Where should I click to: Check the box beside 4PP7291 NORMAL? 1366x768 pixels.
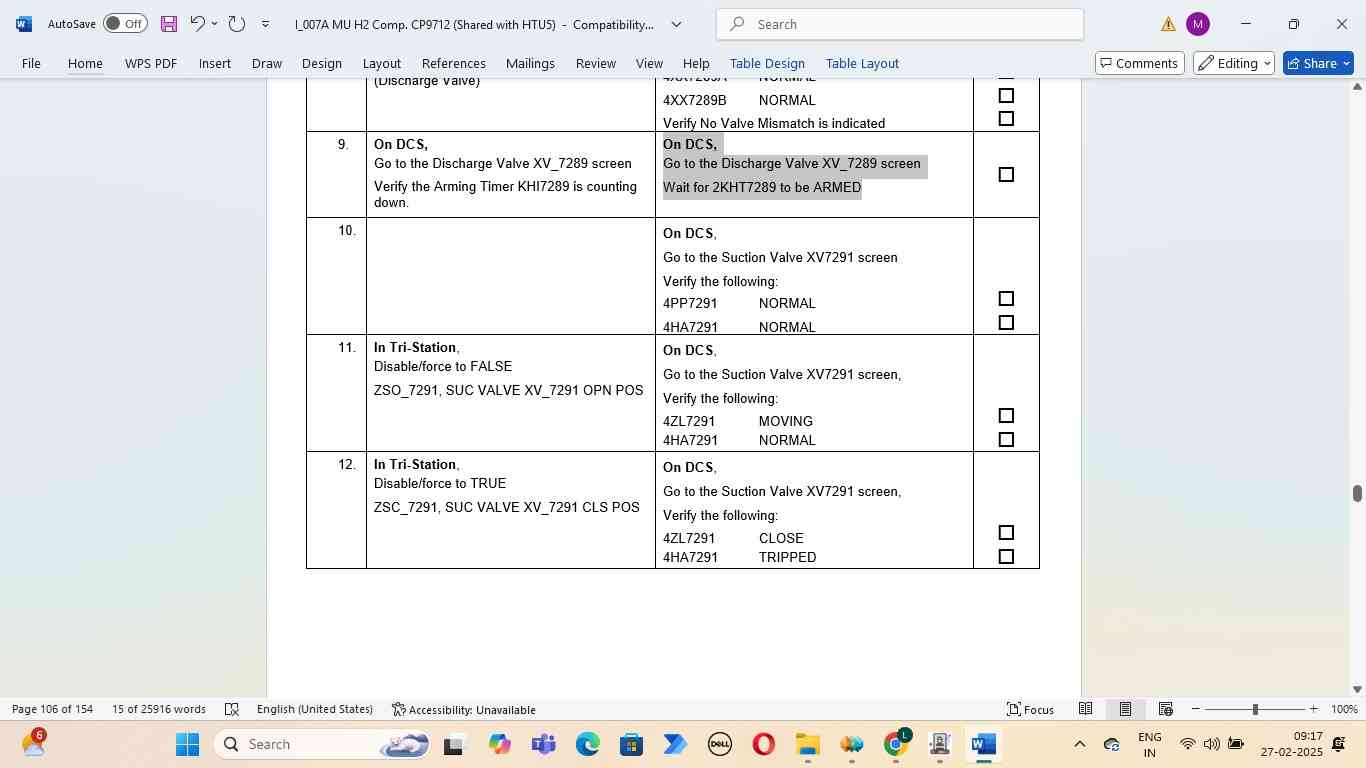click(x=1006, y=298)
